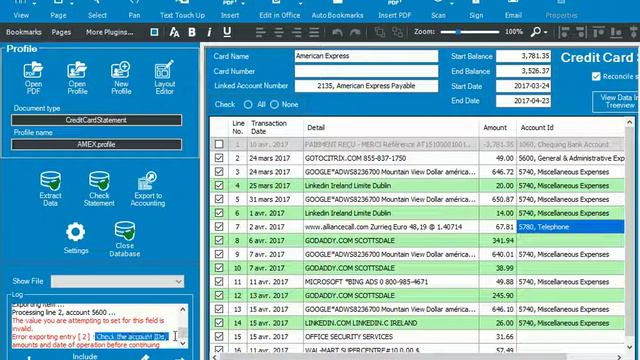
Task: Uncheck line 7 alliancecall.com row
Action: pyautogui.click(x=219, y=227)
